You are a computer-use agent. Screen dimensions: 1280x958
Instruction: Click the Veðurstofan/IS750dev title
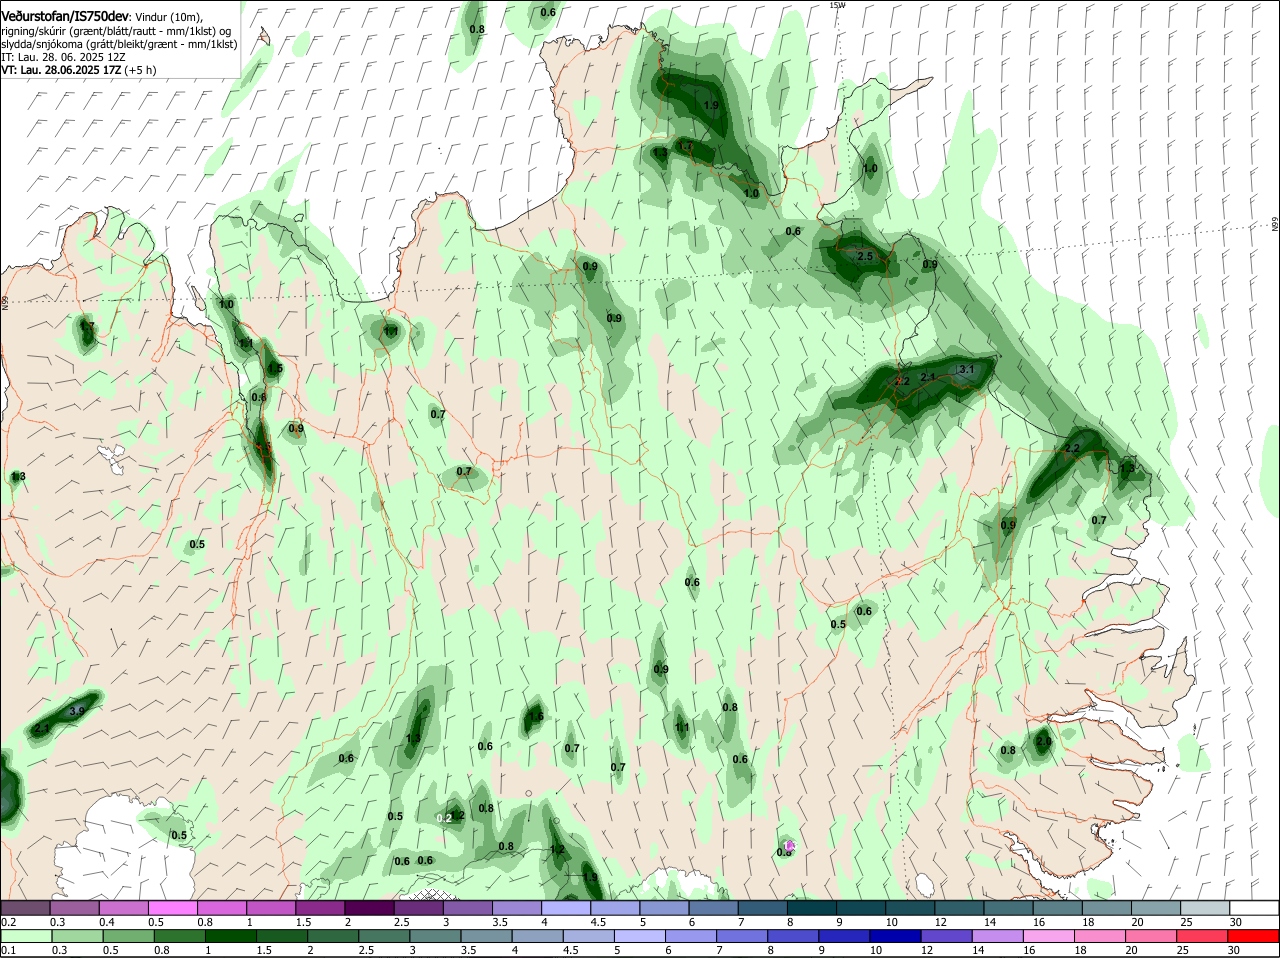click(x=65, y=17)
